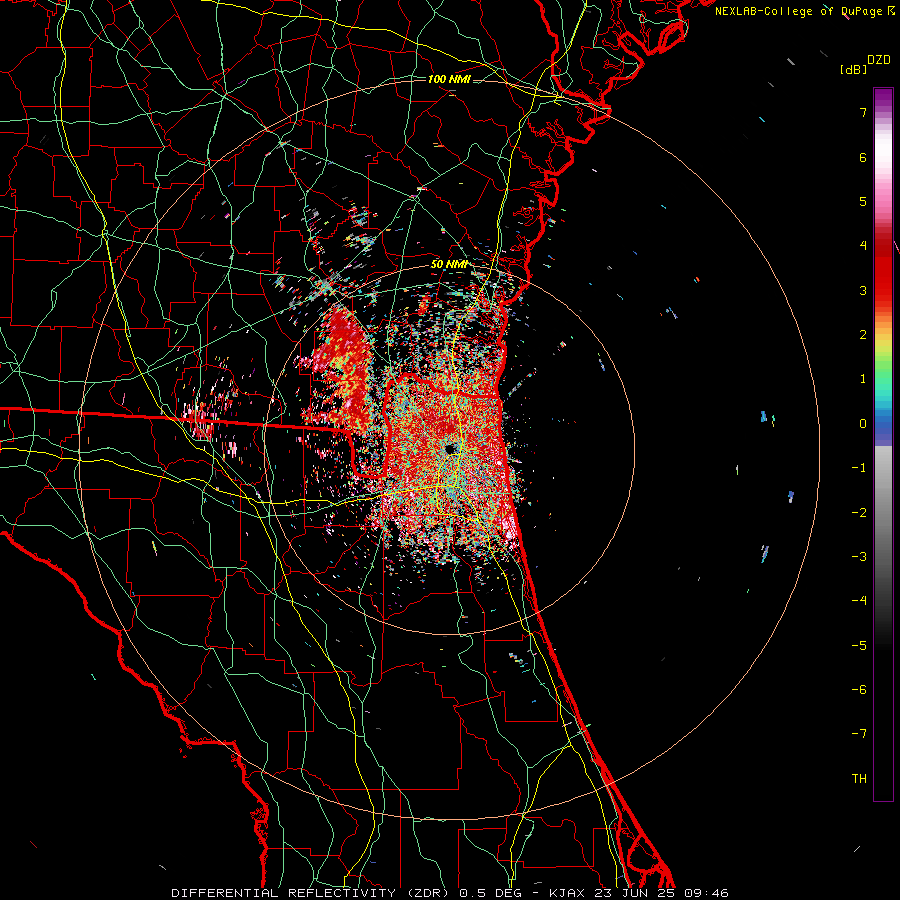Image resolution: width=900 pixels, height=900 pixels.
Task: Click the black radar site dot at the echo center
Action: pos(451,448)
